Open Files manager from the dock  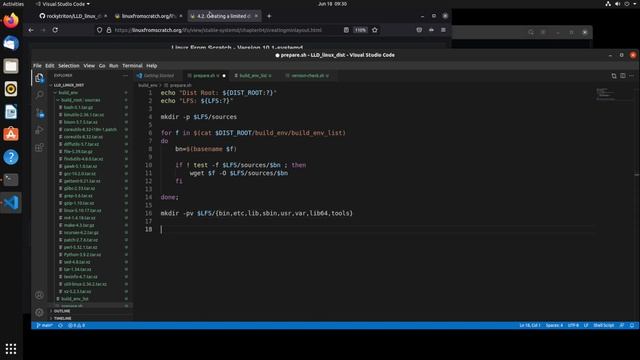(11, 66)
